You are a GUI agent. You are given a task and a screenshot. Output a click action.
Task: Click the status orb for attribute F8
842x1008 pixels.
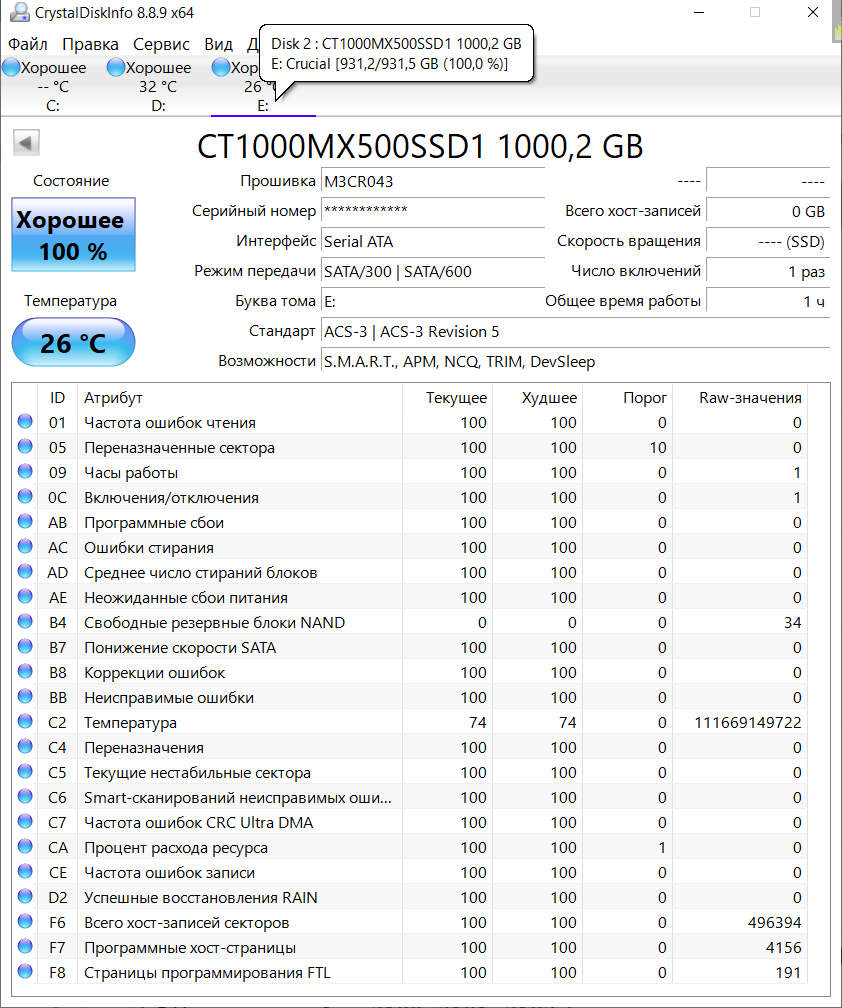25,973
